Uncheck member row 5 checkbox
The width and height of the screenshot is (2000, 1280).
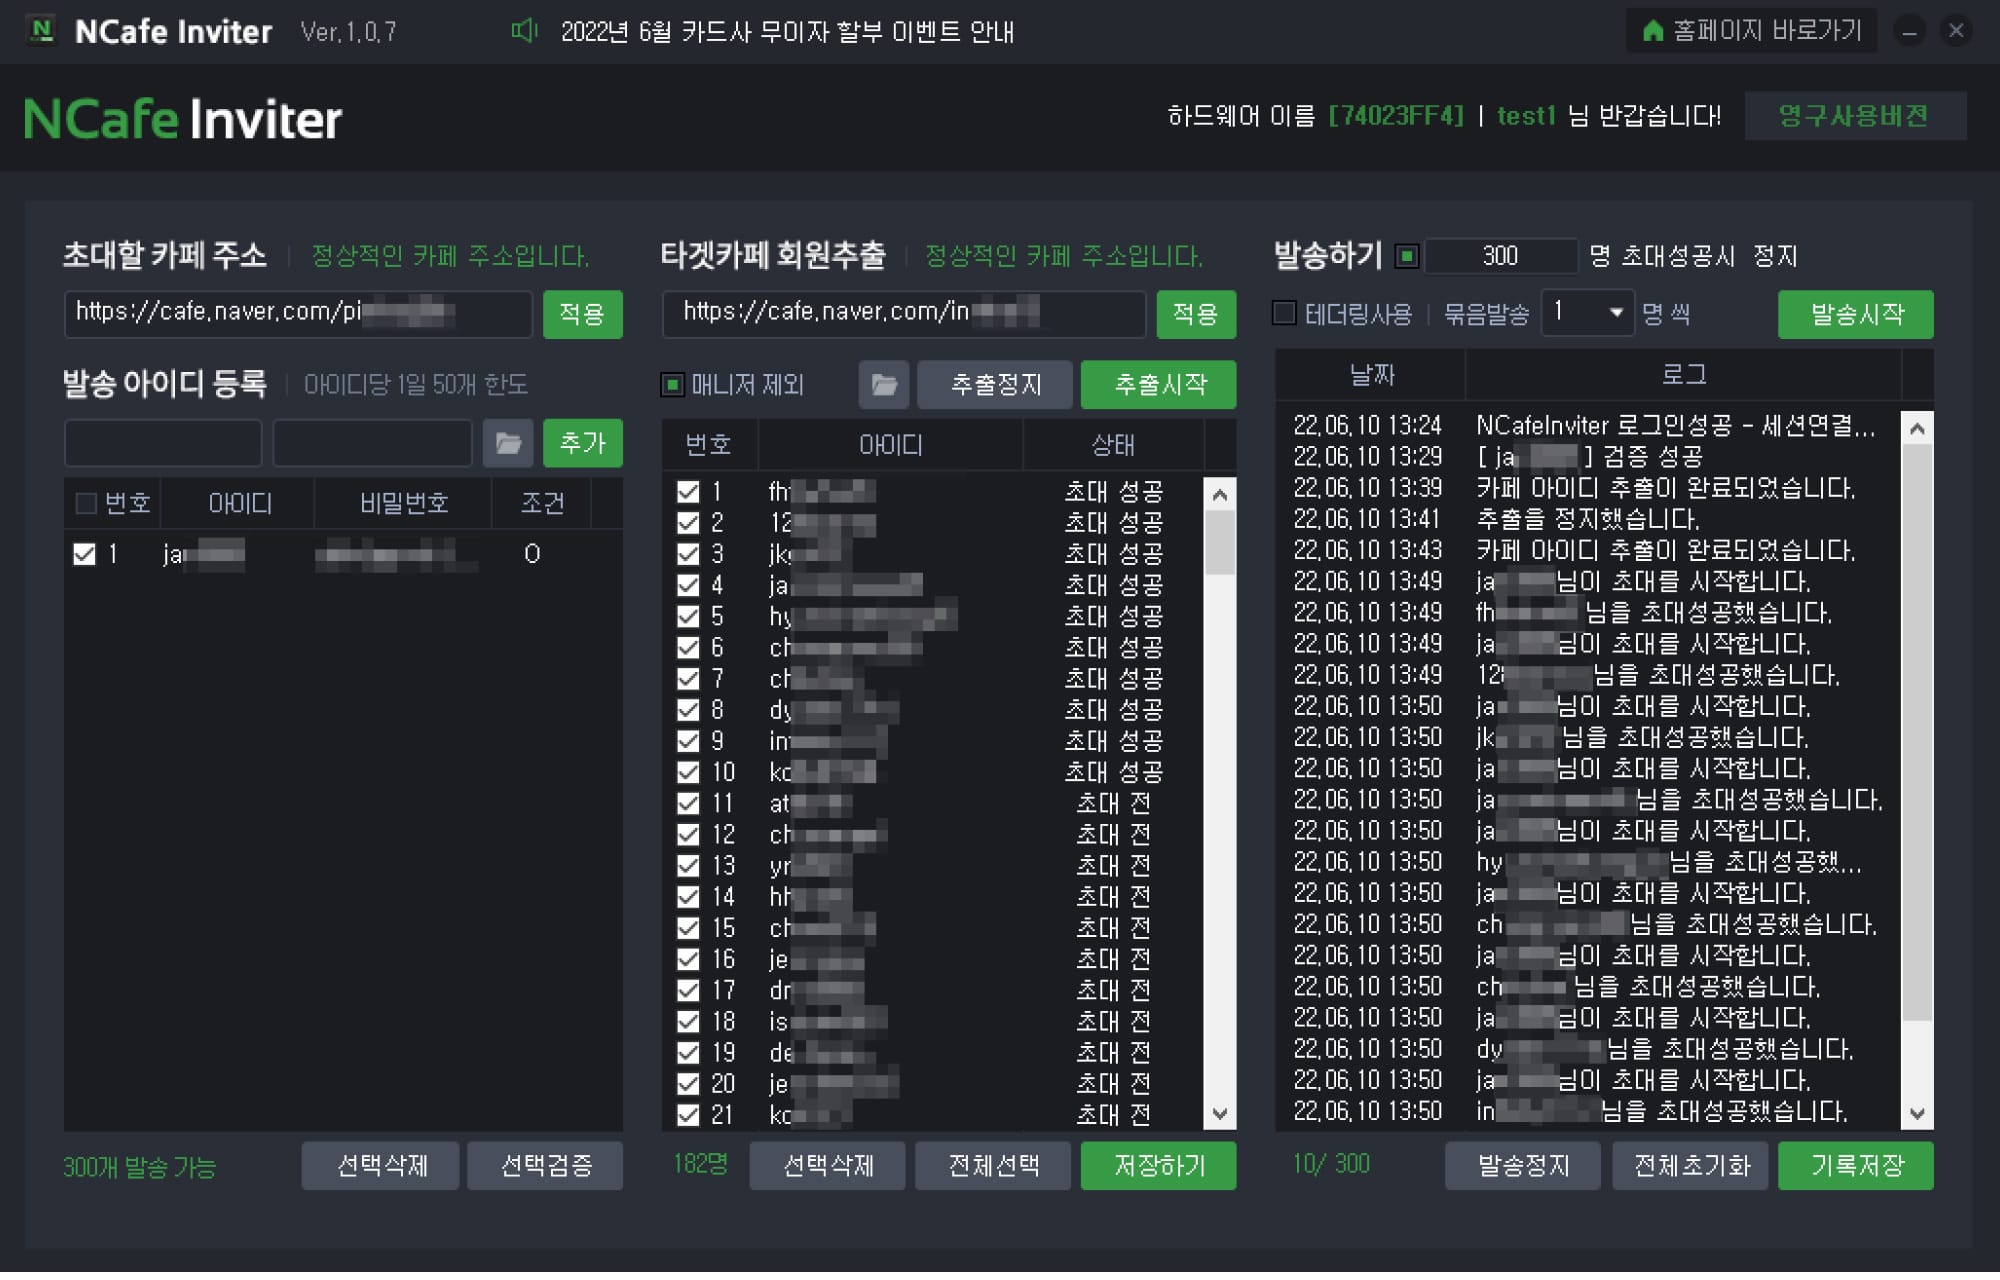(688, 616)
